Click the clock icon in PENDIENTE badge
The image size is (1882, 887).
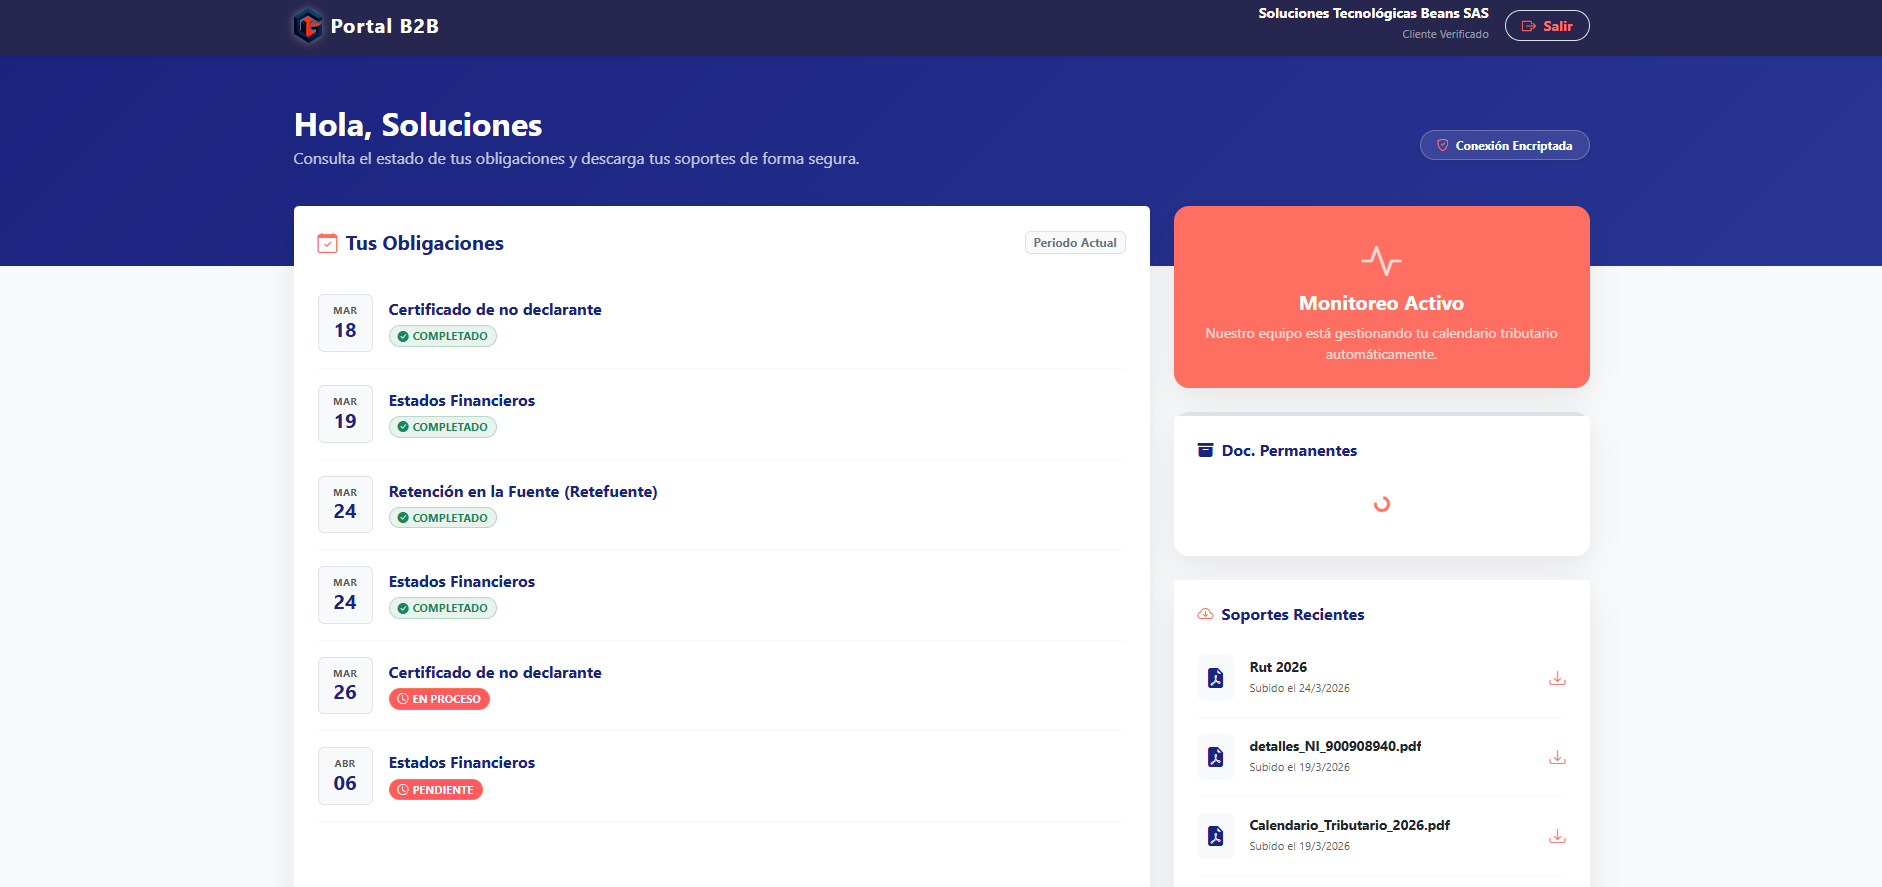[x=403, y=790]
